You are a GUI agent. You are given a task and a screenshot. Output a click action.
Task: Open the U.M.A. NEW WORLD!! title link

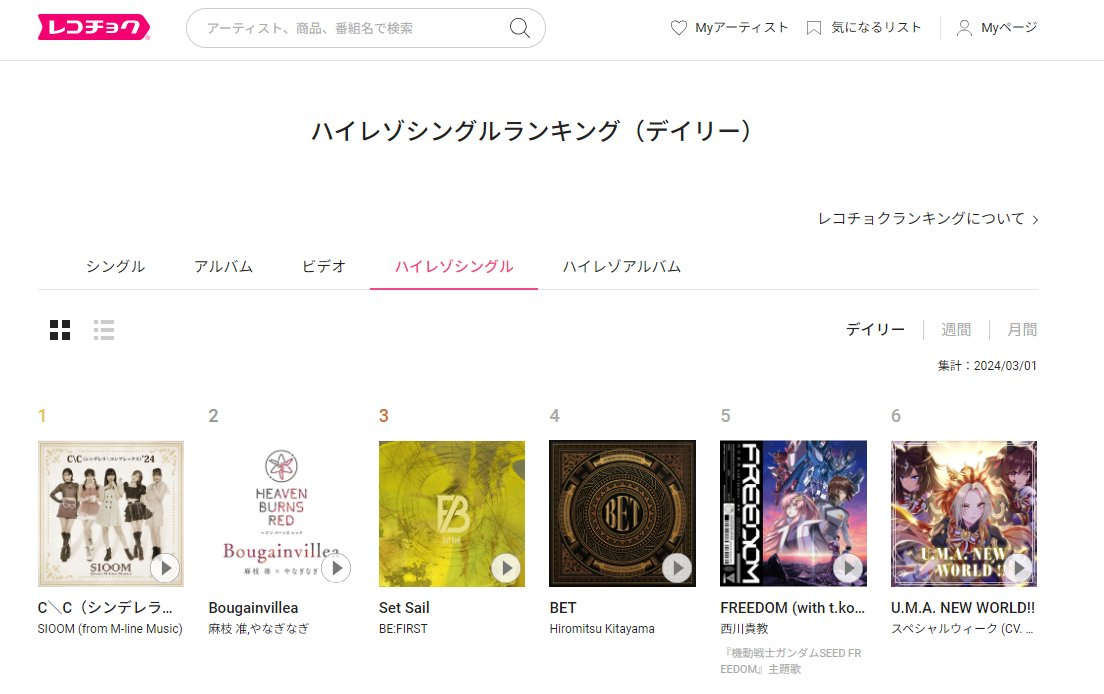962,607
